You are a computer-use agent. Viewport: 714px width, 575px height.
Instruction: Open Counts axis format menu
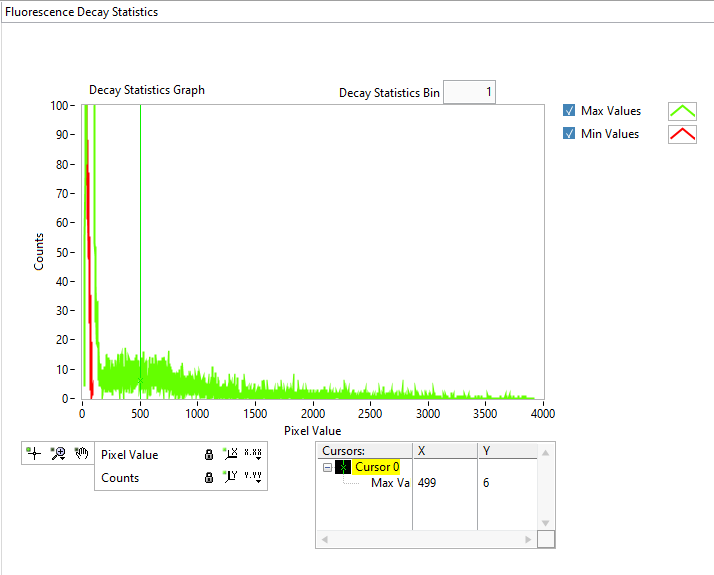pyautogui.click(x=253, y=477)
